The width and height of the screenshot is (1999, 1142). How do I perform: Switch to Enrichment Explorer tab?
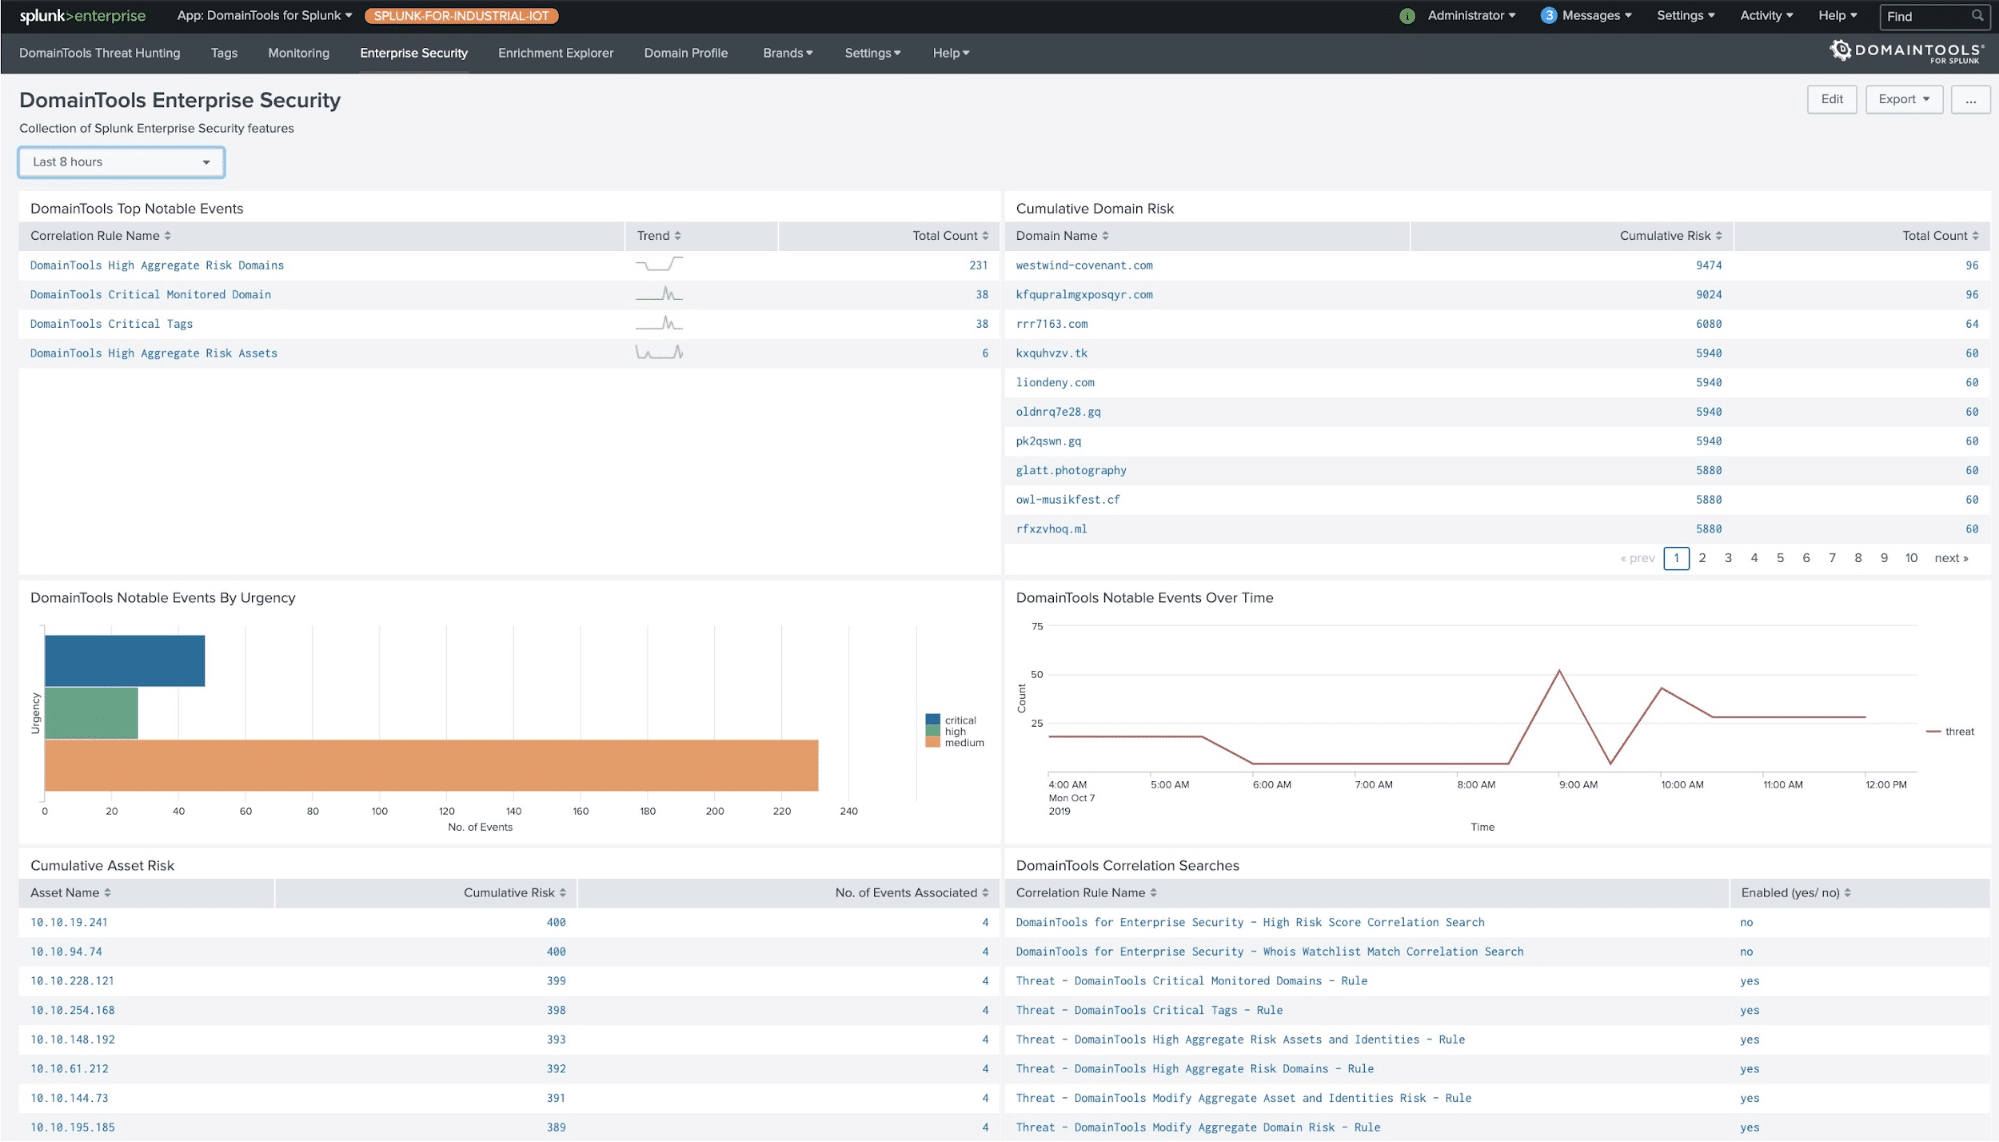(x=555, y=53)
